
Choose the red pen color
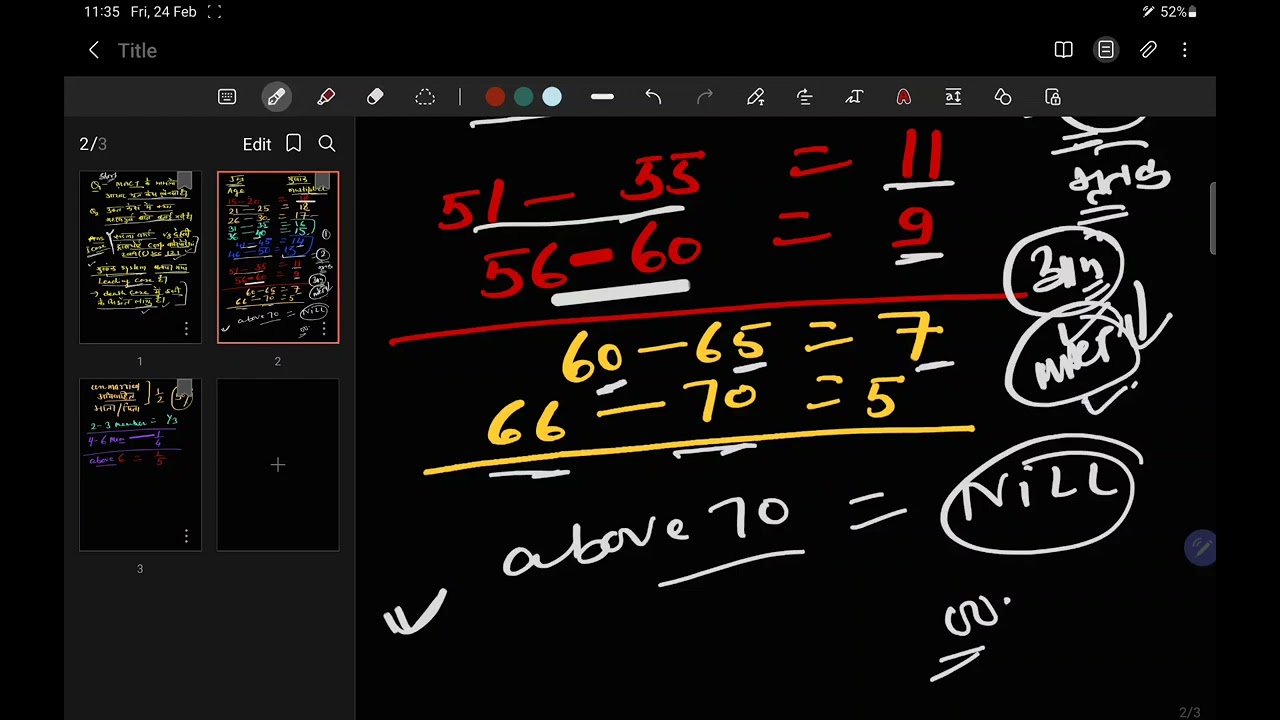pyautogui.click(x=495, y=97)
